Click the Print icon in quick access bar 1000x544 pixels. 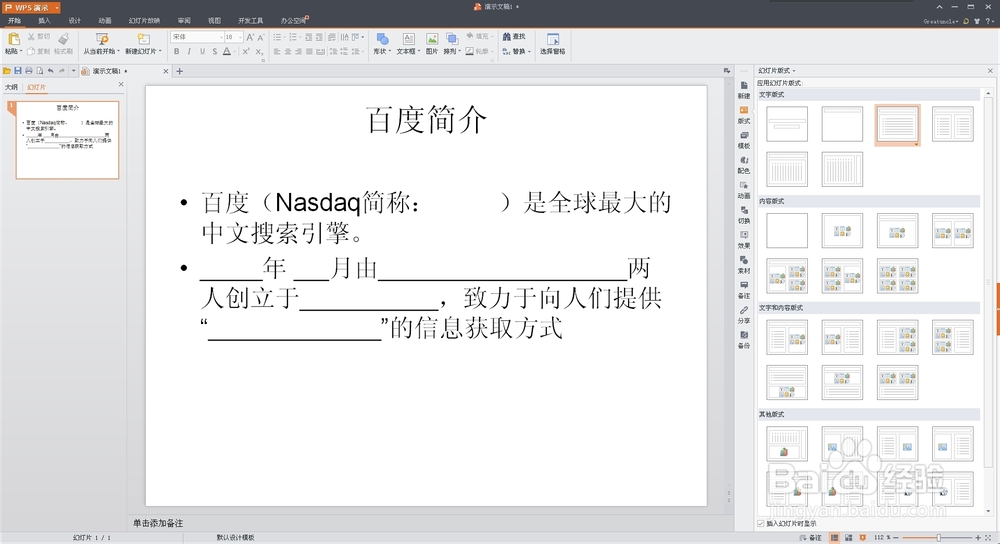[x=29, y=71]
